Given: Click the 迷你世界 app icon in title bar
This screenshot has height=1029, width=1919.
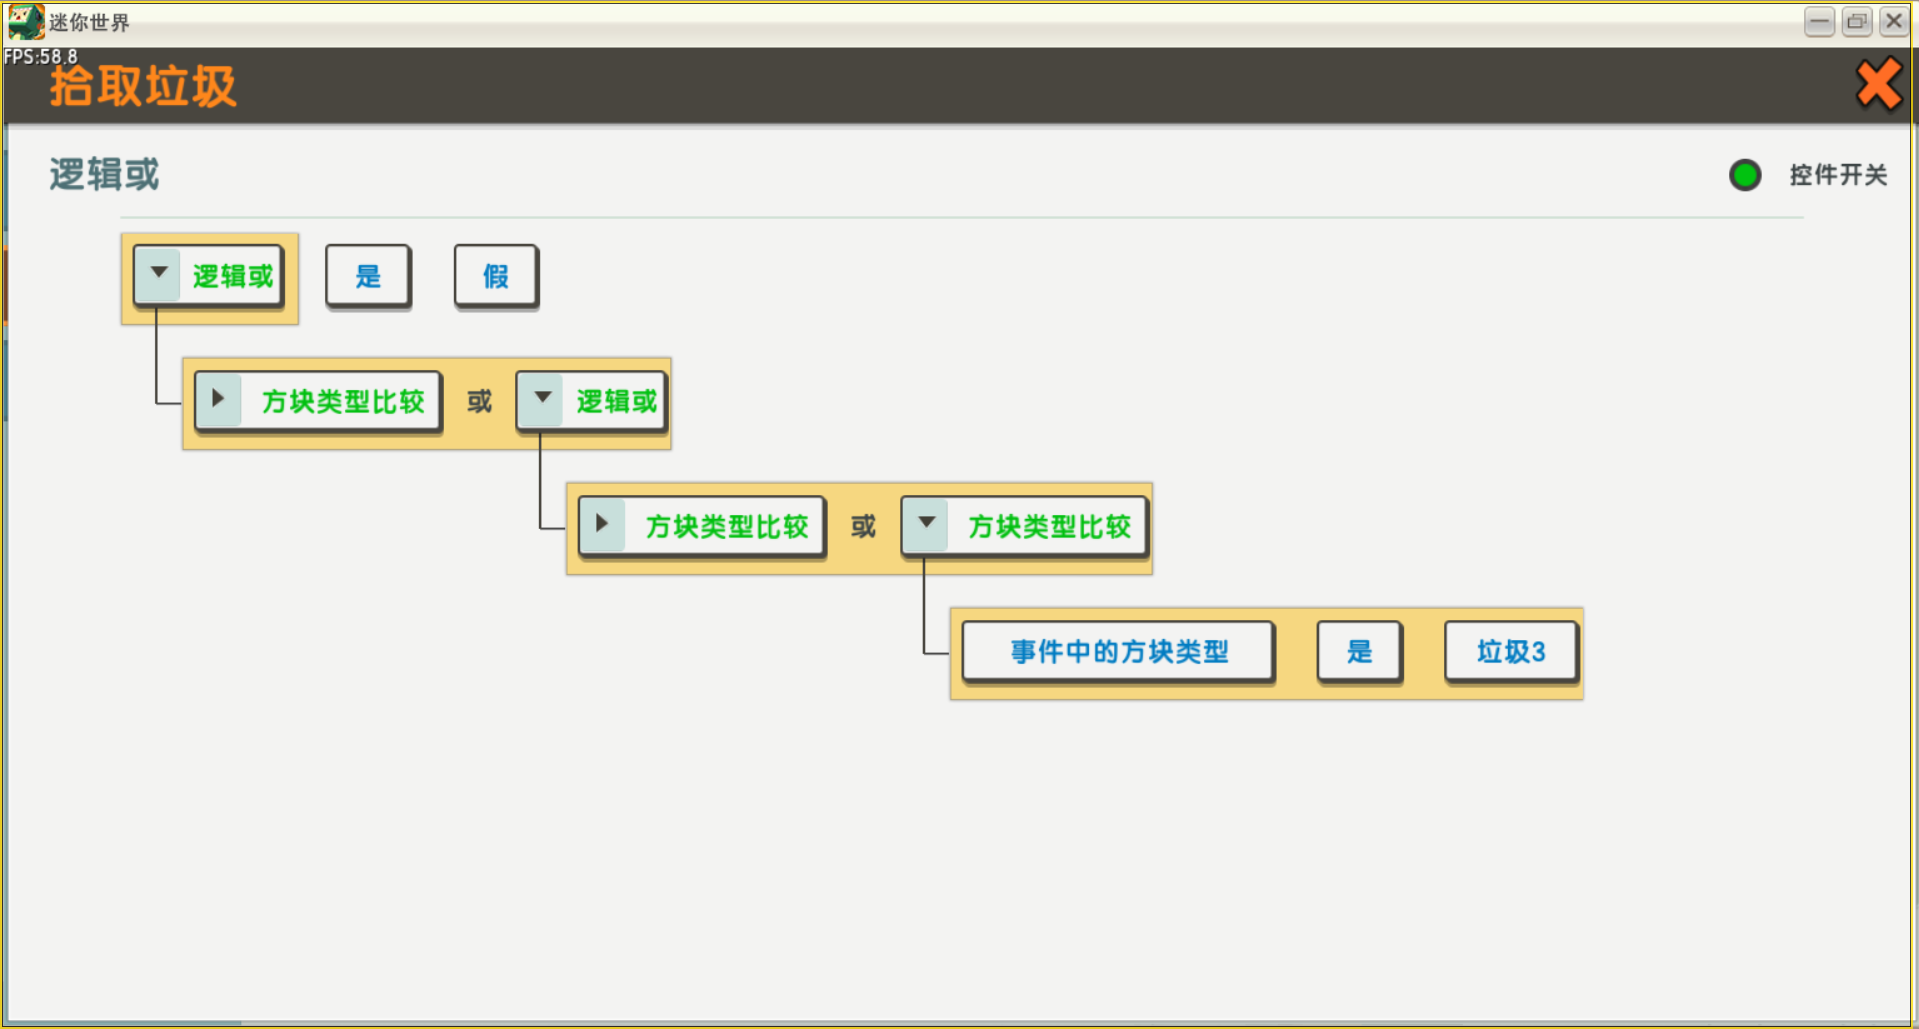Looking at the screenshot, I should (x=25, y=21).
